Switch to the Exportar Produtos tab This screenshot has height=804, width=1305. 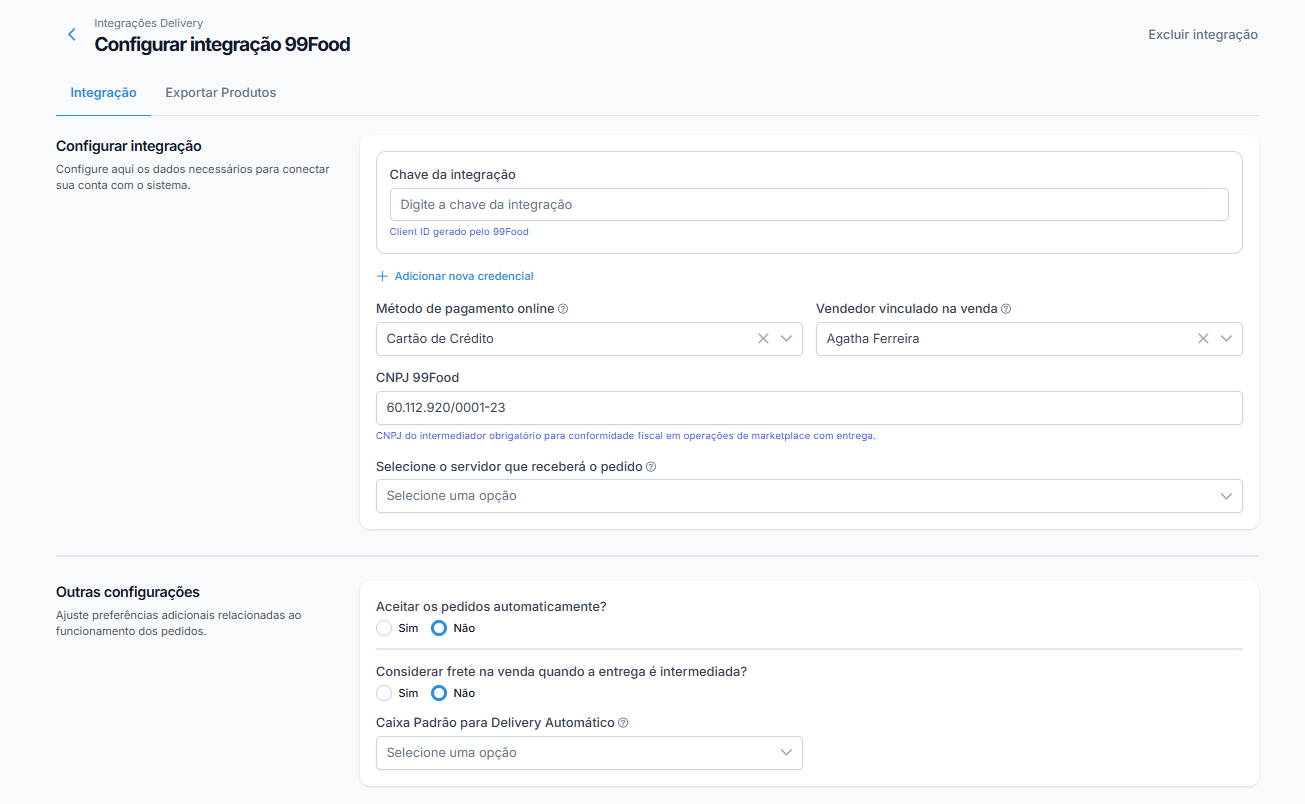coord(220,93)
